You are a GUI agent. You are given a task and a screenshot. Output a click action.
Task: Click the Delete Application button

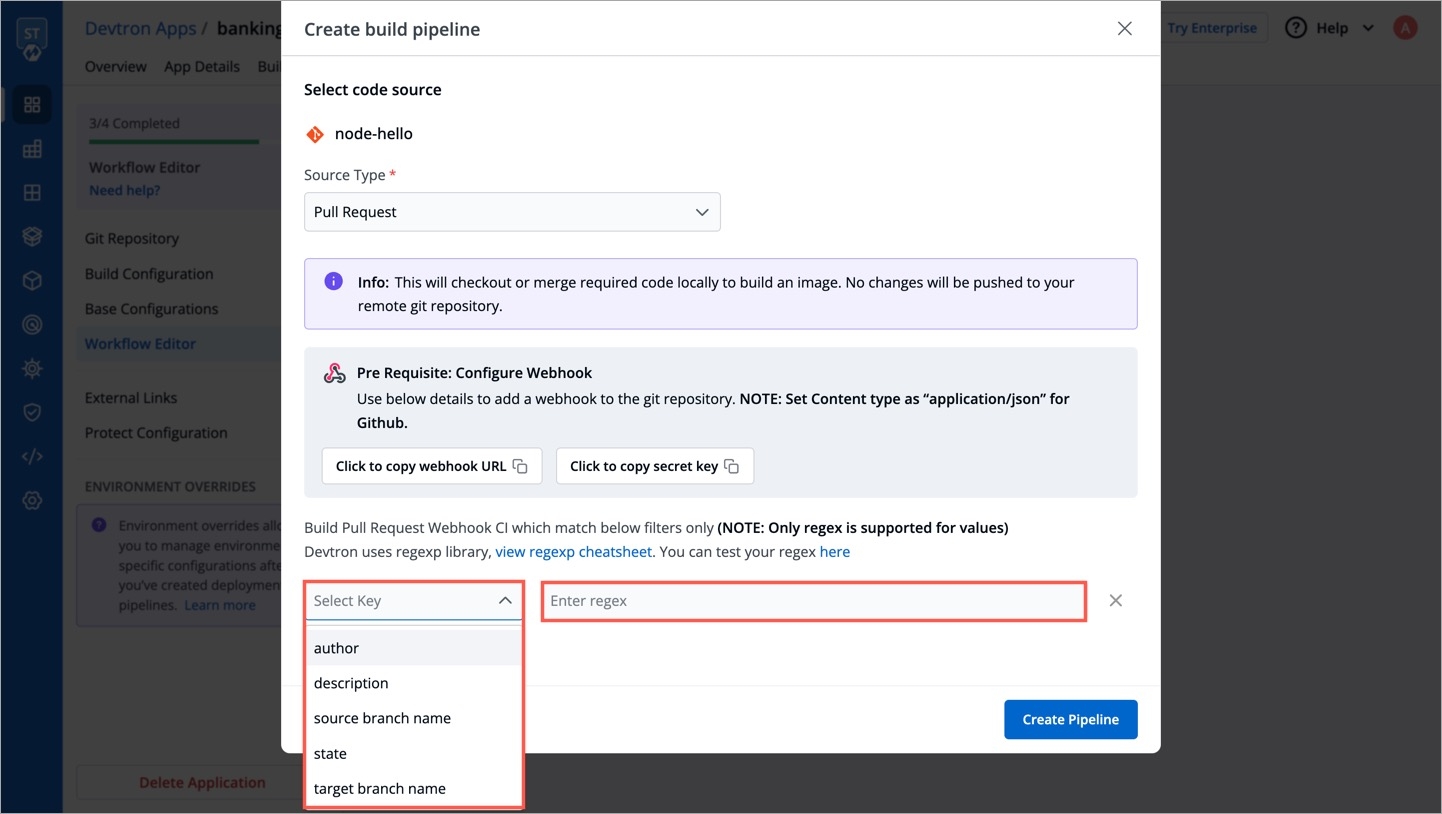click(x=202, y=783)
